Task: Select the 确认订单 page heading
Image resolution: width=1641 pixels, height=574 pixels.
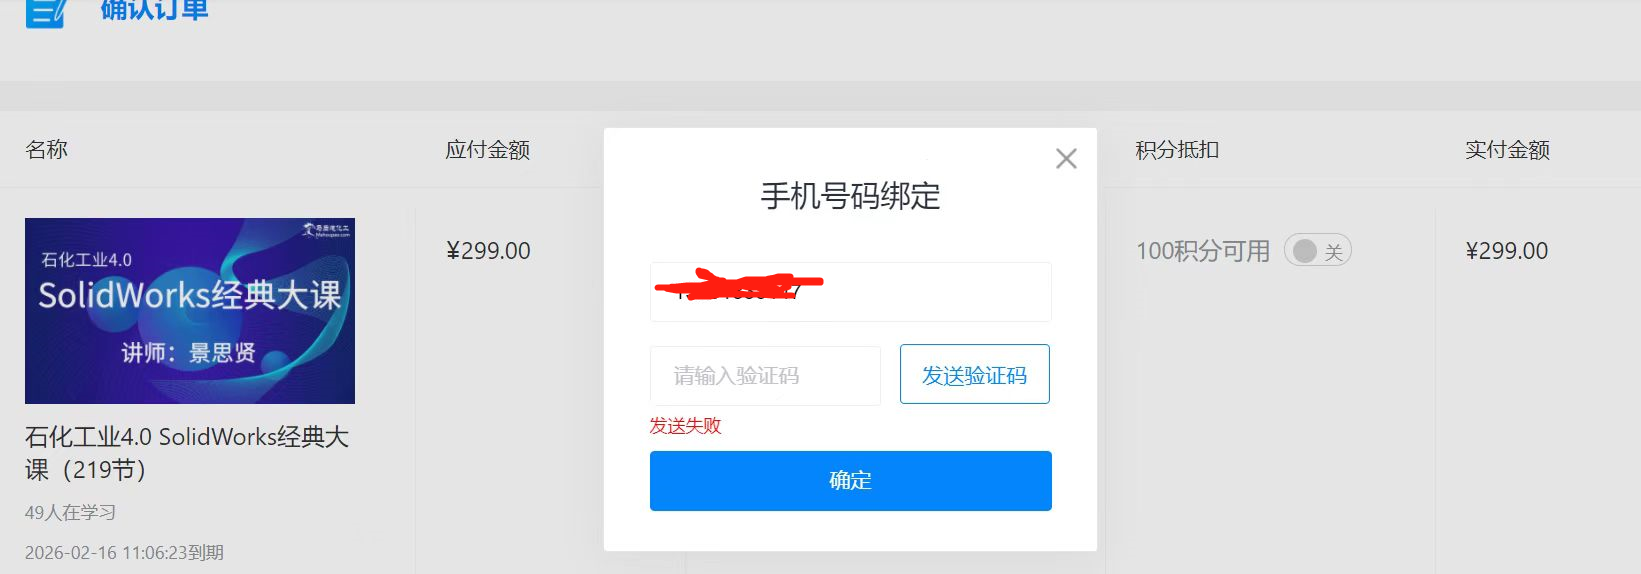Action: point(154,11)
